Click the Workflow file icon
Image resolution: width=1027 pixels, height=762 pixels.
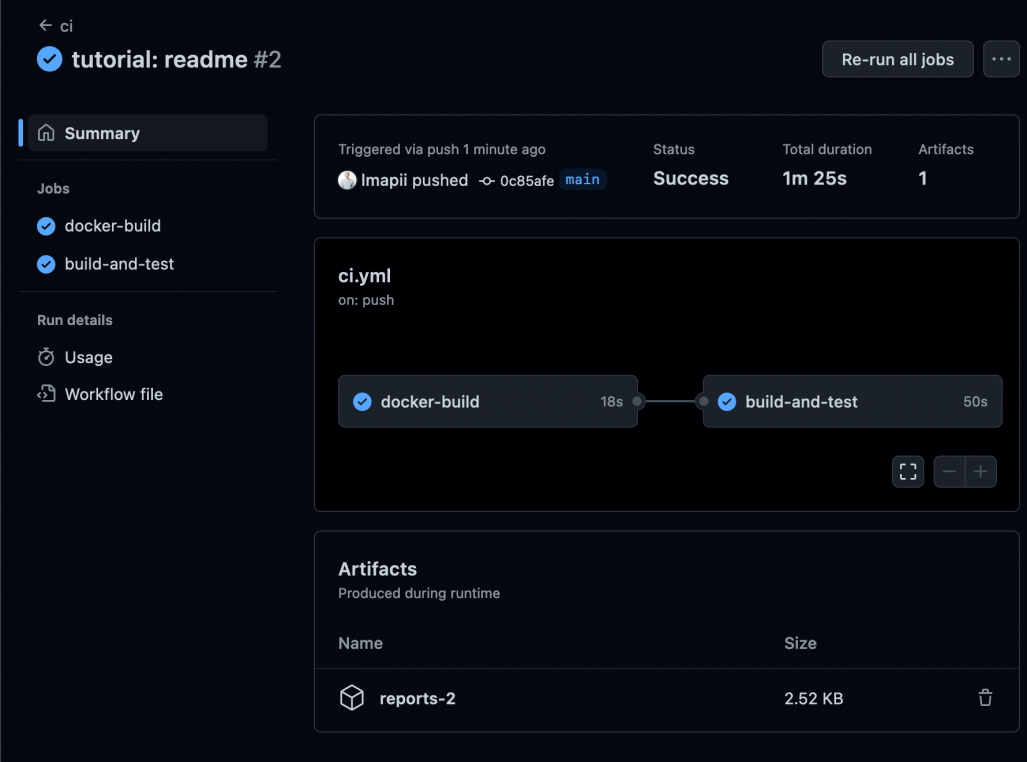pyautogui.click(x=46, y=394)
